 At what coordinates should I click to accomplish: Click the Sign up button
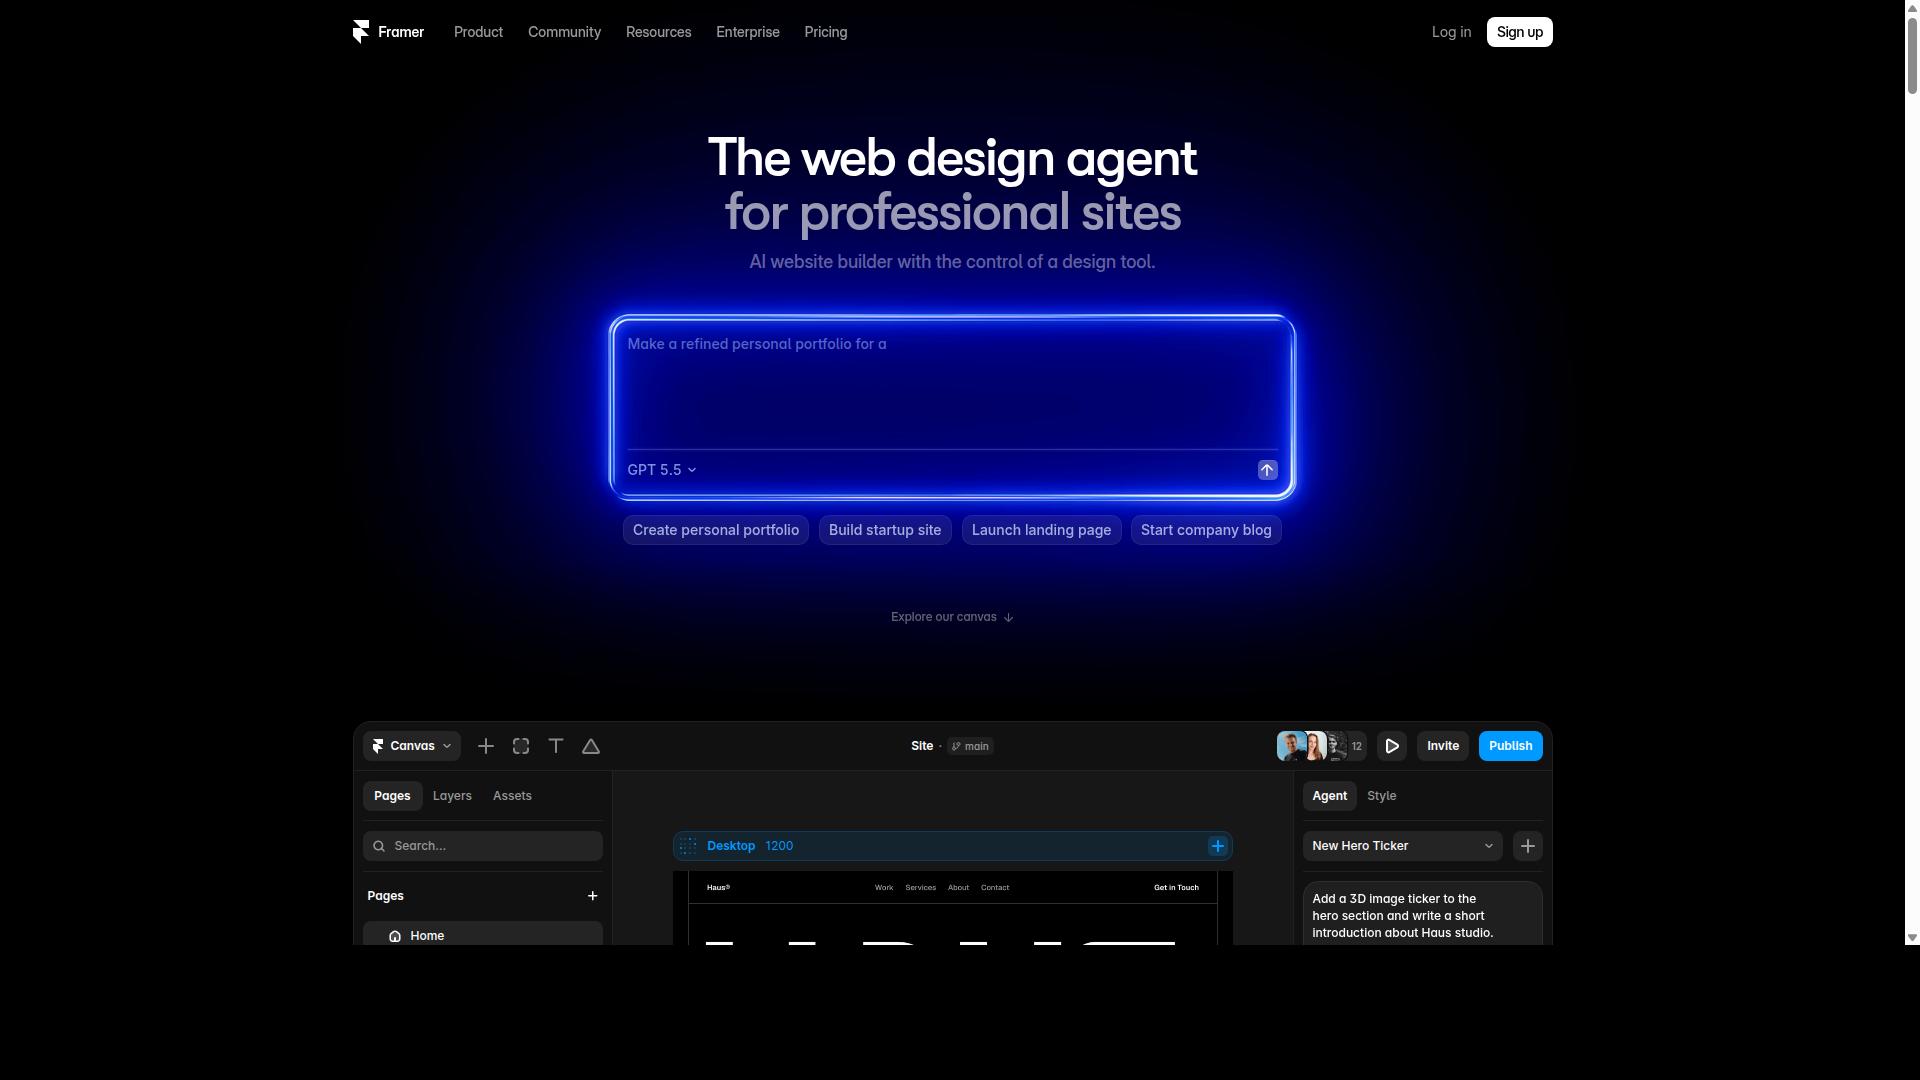[x=1520, y=32]
